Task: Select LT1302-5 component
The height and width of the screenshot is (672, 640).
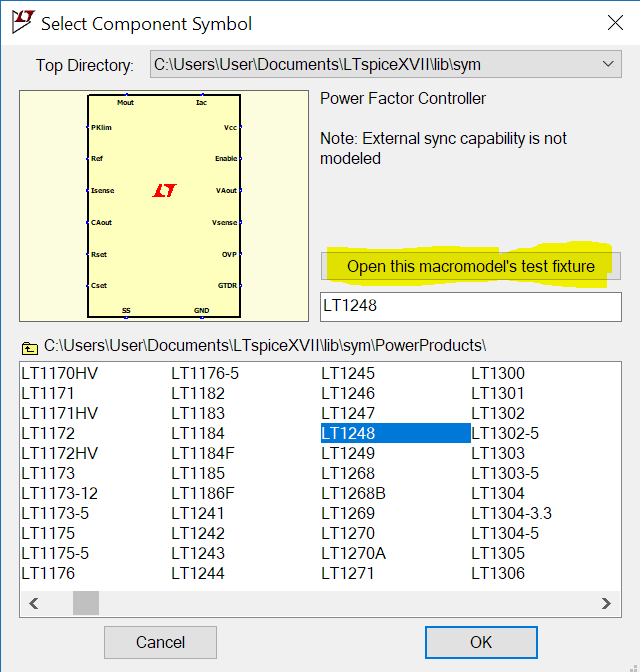Action: [x=505, y=433]
